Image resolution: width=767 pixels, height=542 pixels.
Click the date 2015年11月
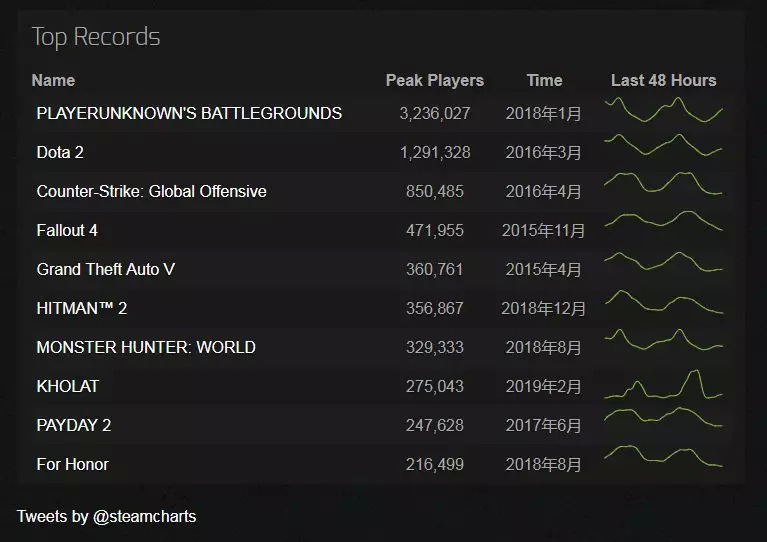(543, 230)
